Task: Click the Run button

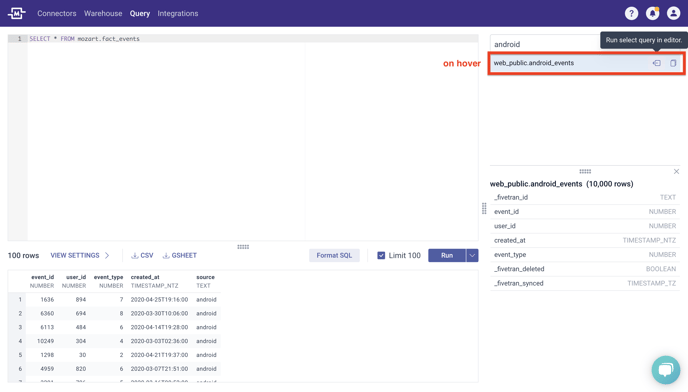Action: (447, 255)
